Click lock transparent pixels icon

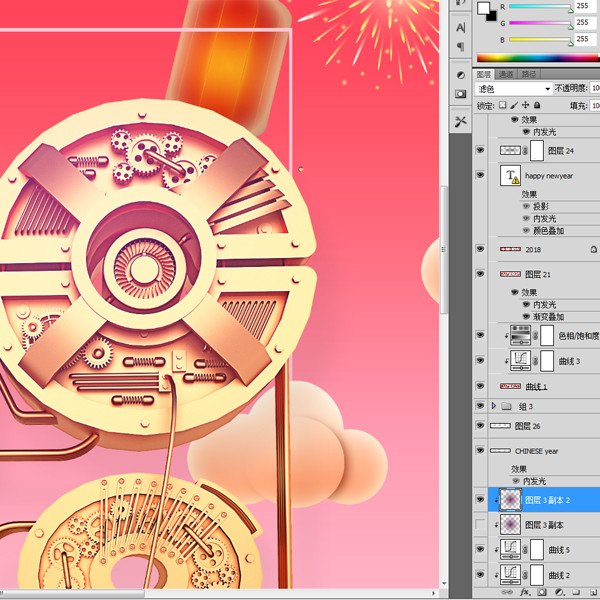pos(502,105)
